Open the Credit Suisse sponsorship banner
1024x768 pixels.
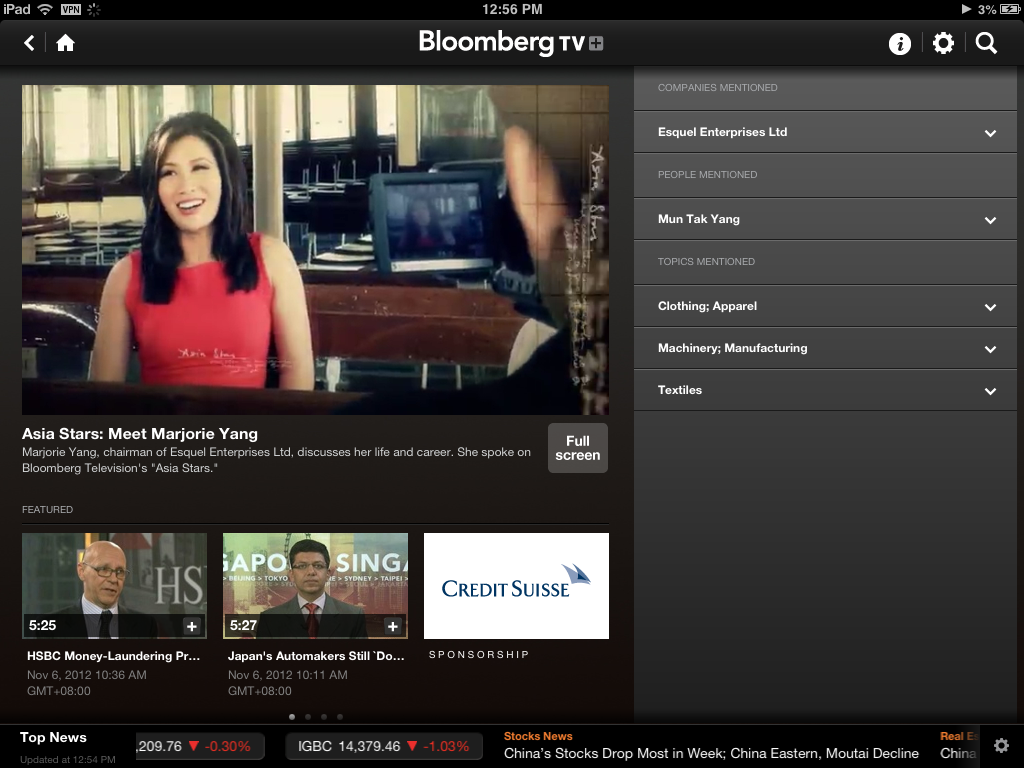(516, 586)
